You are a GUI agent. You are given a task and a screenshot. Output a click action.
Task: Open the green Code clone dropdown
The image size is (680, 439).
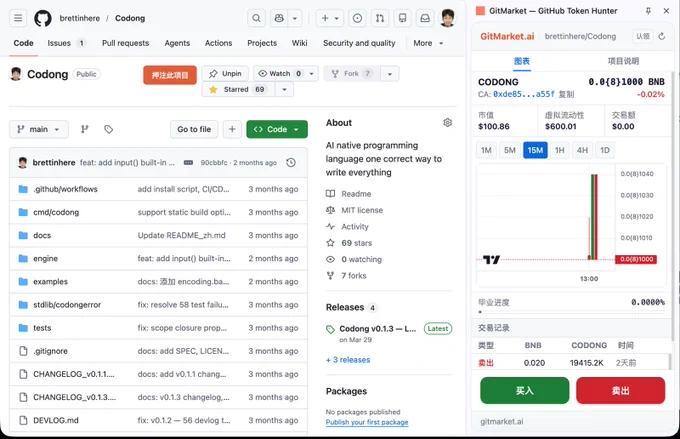click(277, 129)
